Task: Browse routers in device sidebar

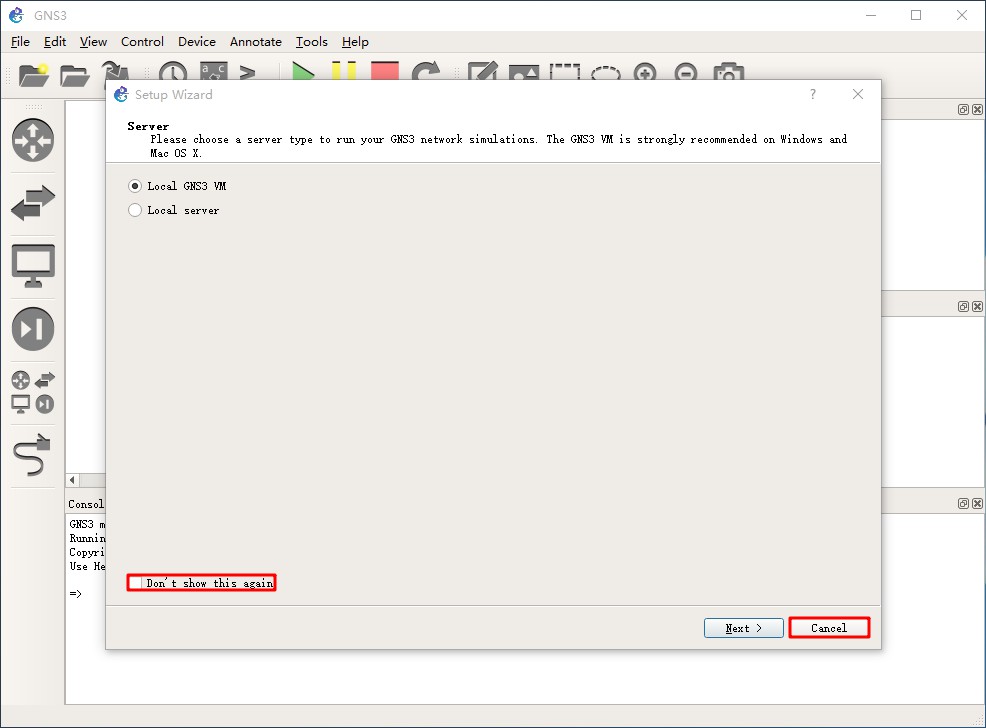Action: [x=33, y=140]
